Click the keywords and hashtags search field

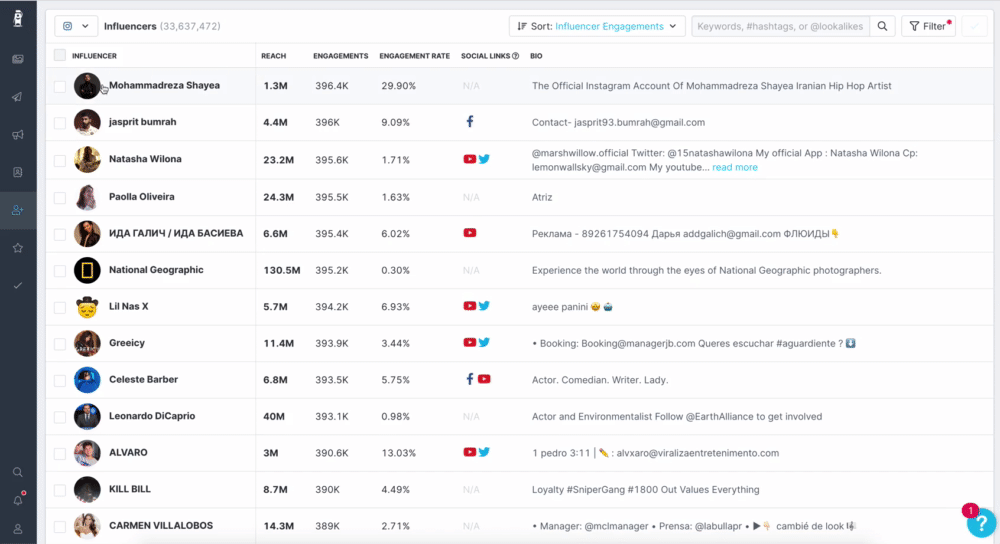click(780, 26)
